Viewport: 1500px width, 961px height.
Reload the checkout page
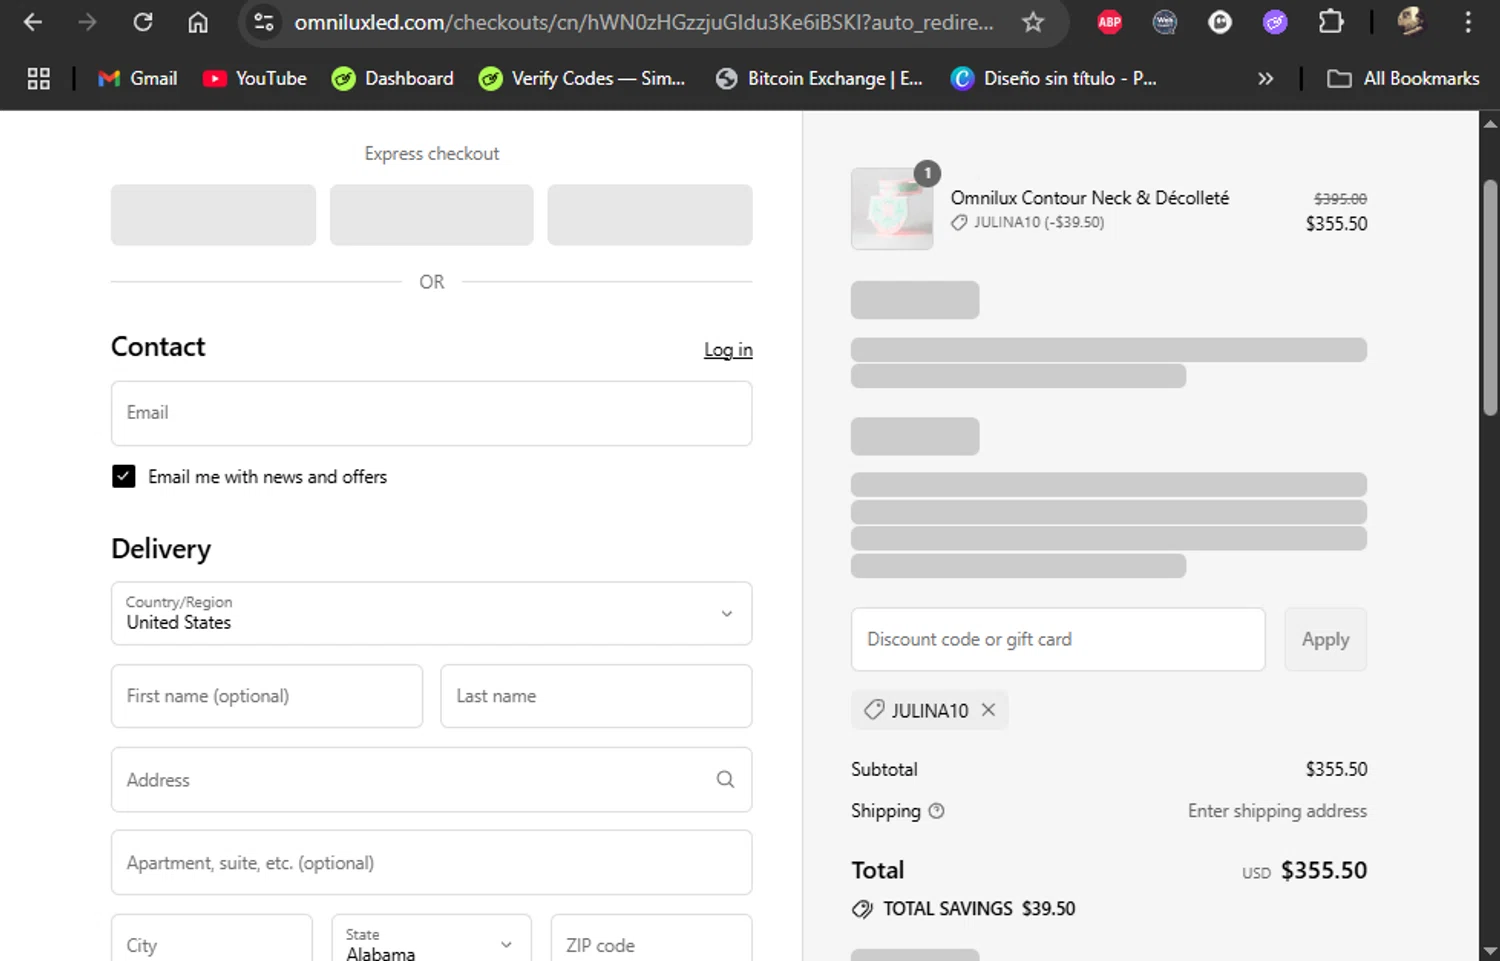pyautogui.click(x=143, y=22)
